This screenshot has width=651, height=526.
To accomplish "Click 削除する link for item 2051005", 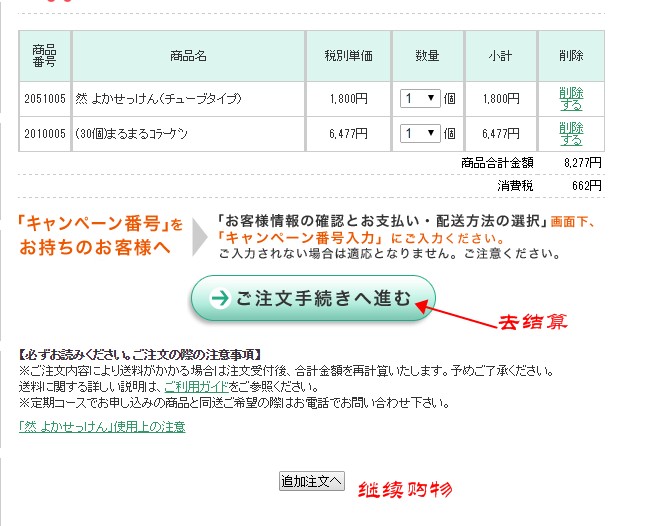I will pos(570,99).
